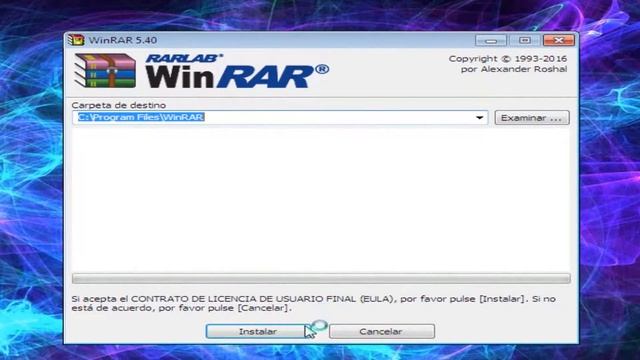The width and height of the screenshot is (640, 360).
Task: Click the EULA license agreement notice text
Action: pos(313,303)
